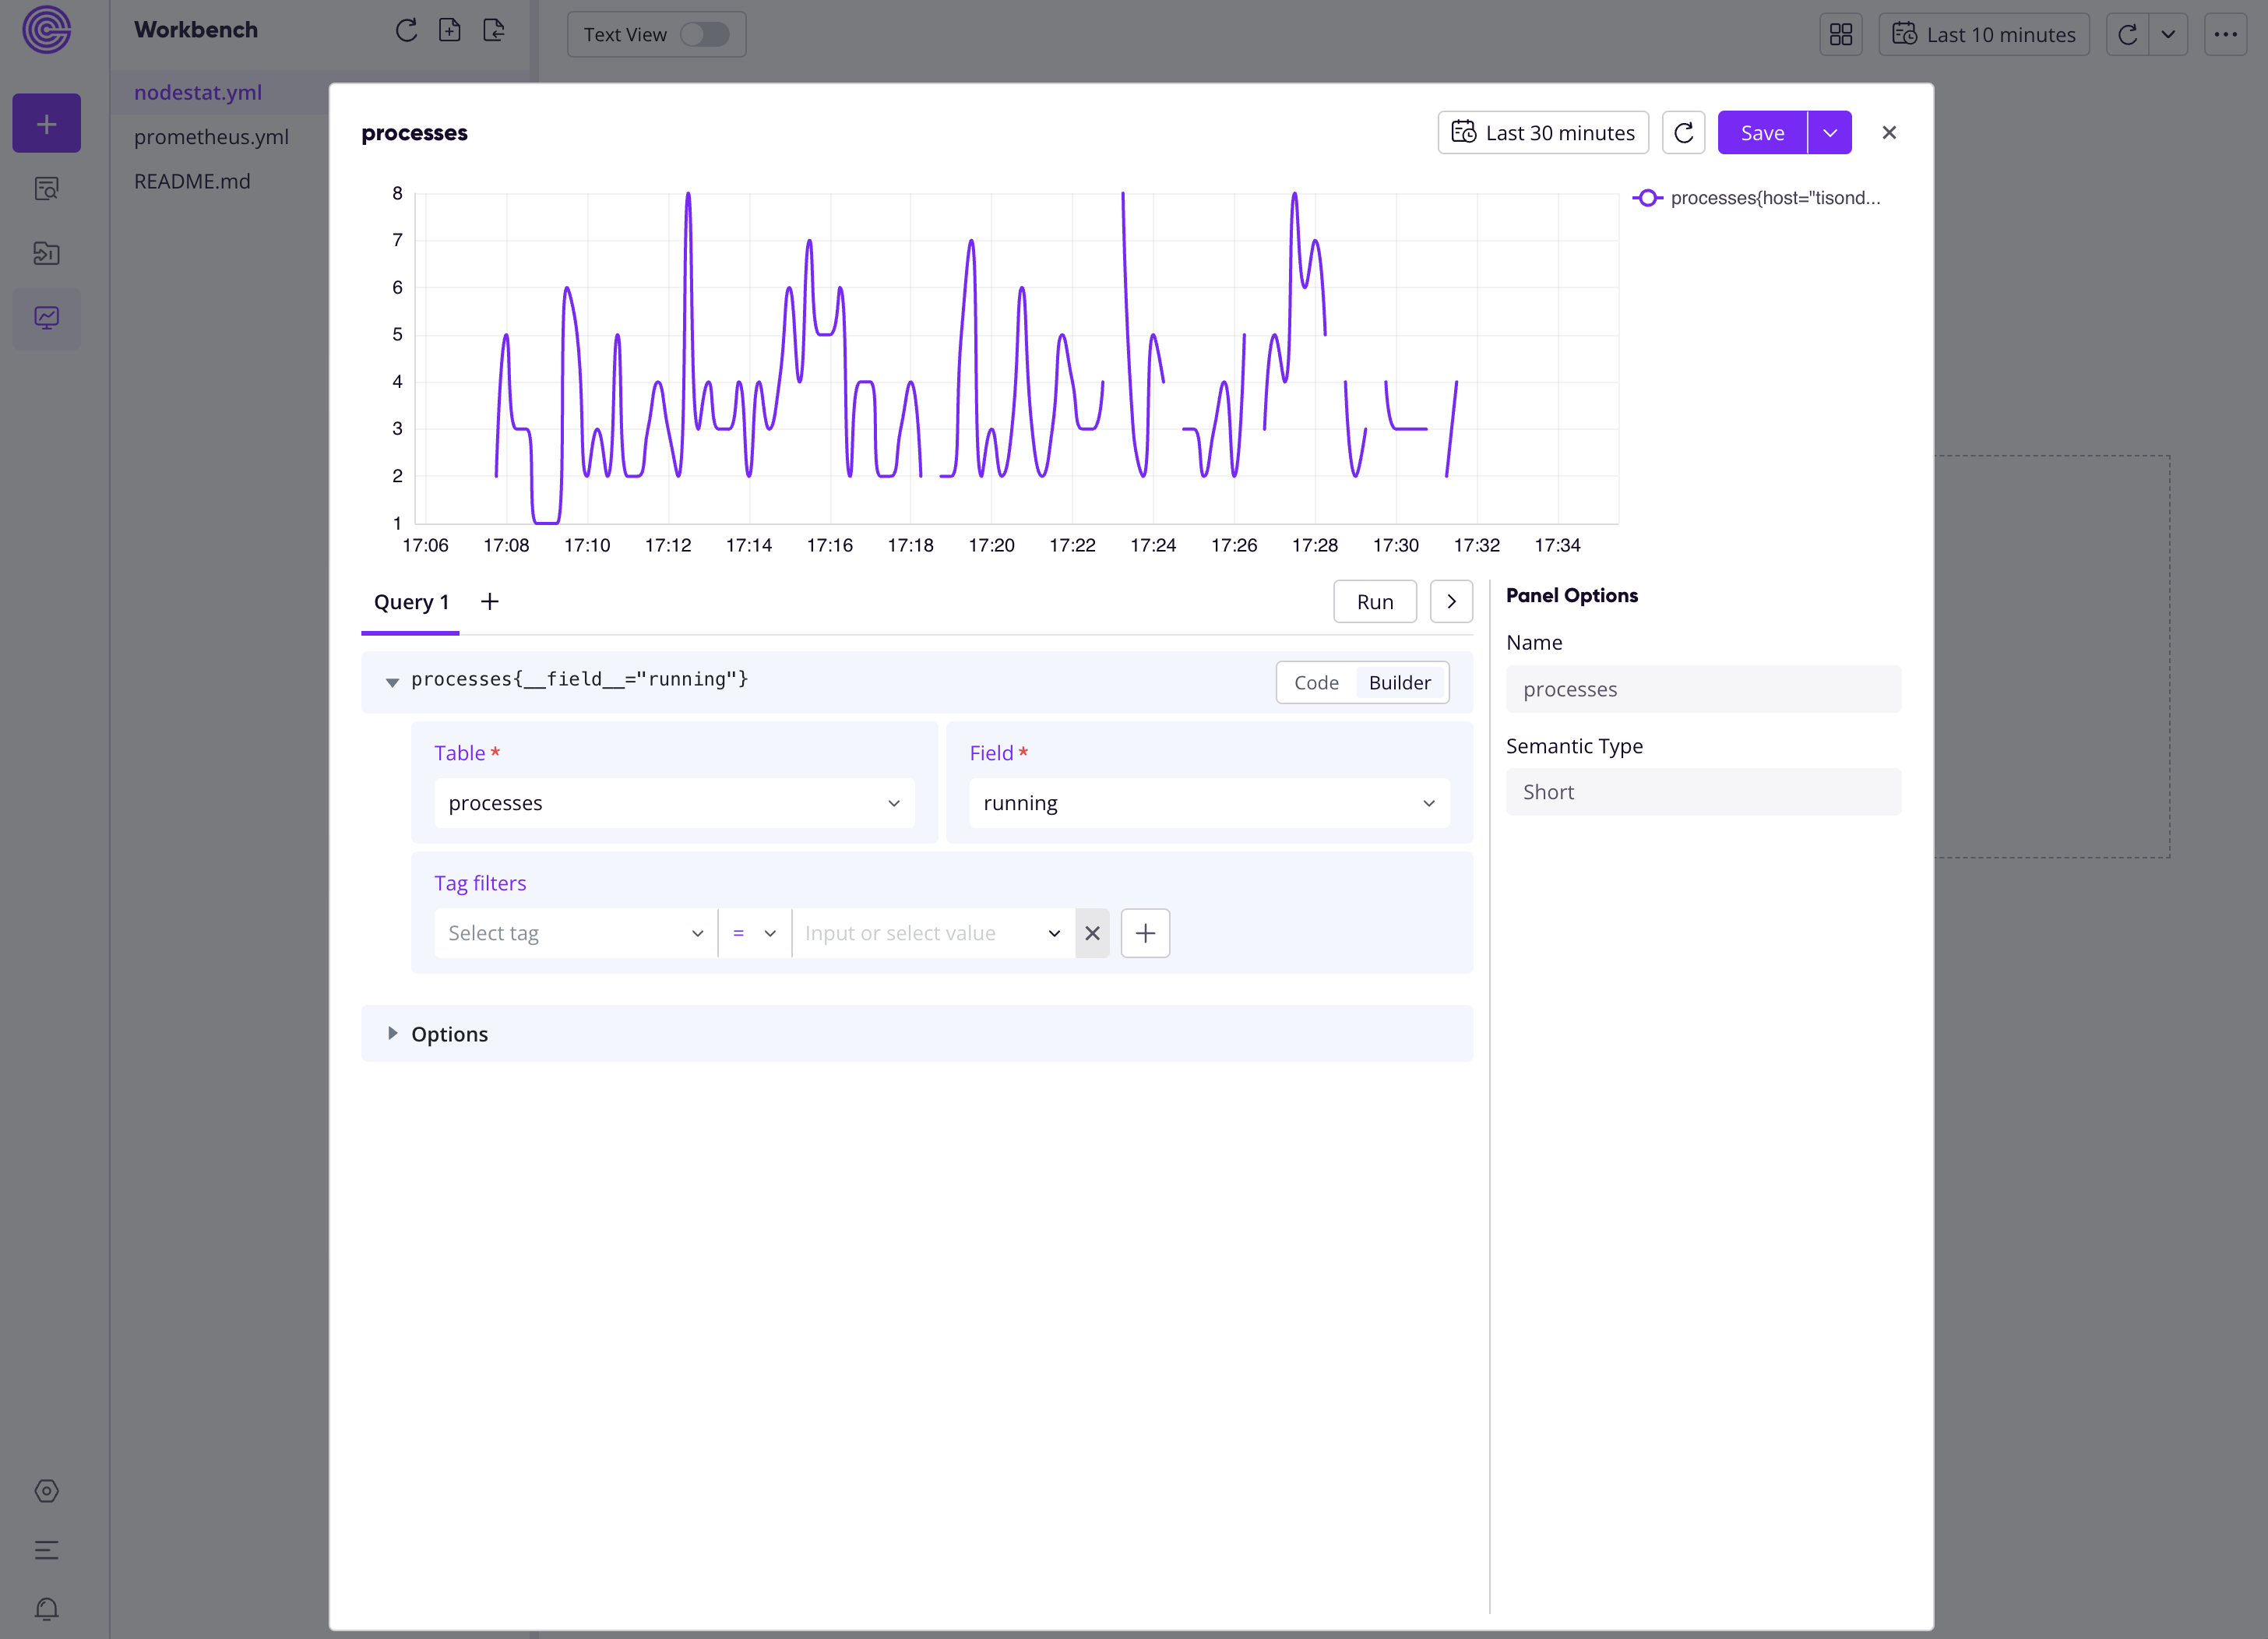
Task: Click the plus icon to add query
Action: point(489,602)
